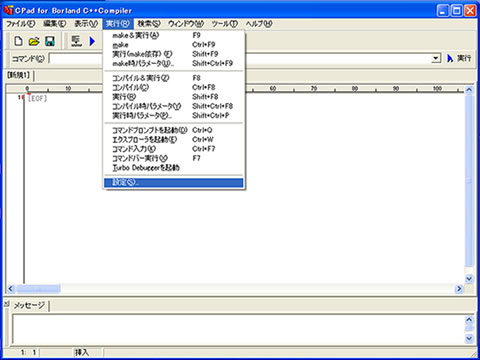Choose the highlighted 設定 menu entry
The height and width of the screenshot is (360, 480).
pyautogui.click(x=173, y=182)
